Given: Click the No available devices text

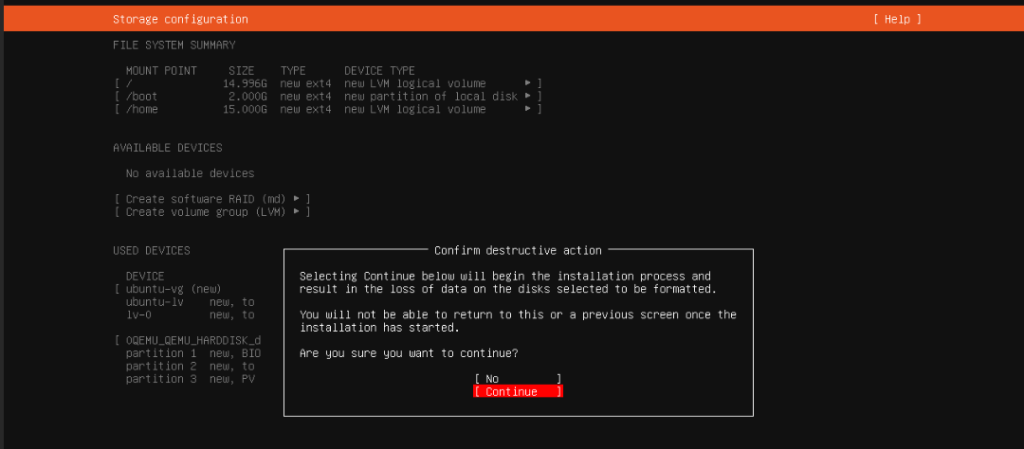Looking at the screenshot, I should click(x=189, y=173).
